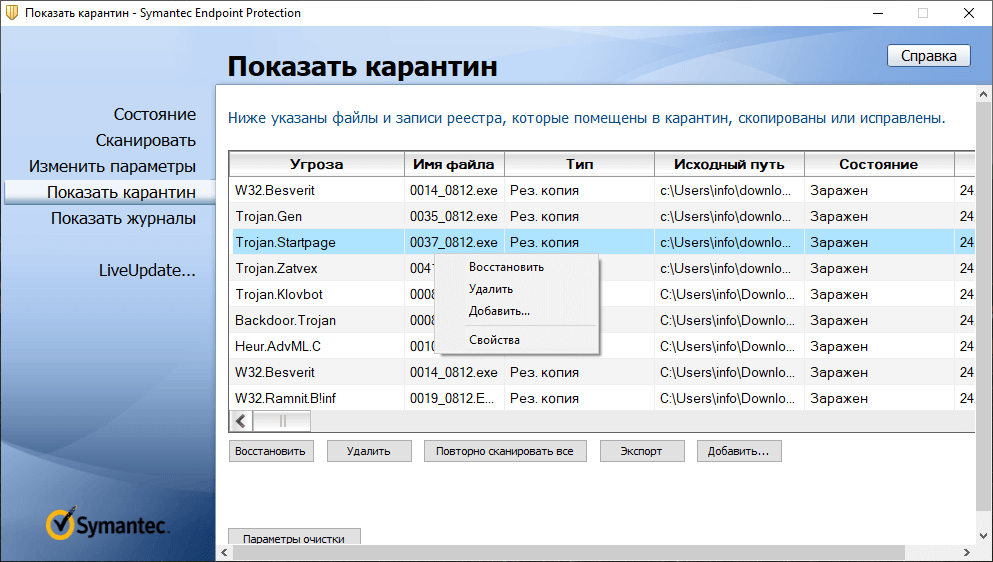Sort by the Имя файла column header
The height and width of the screenshot is (562, 993).
click(454, 164)
